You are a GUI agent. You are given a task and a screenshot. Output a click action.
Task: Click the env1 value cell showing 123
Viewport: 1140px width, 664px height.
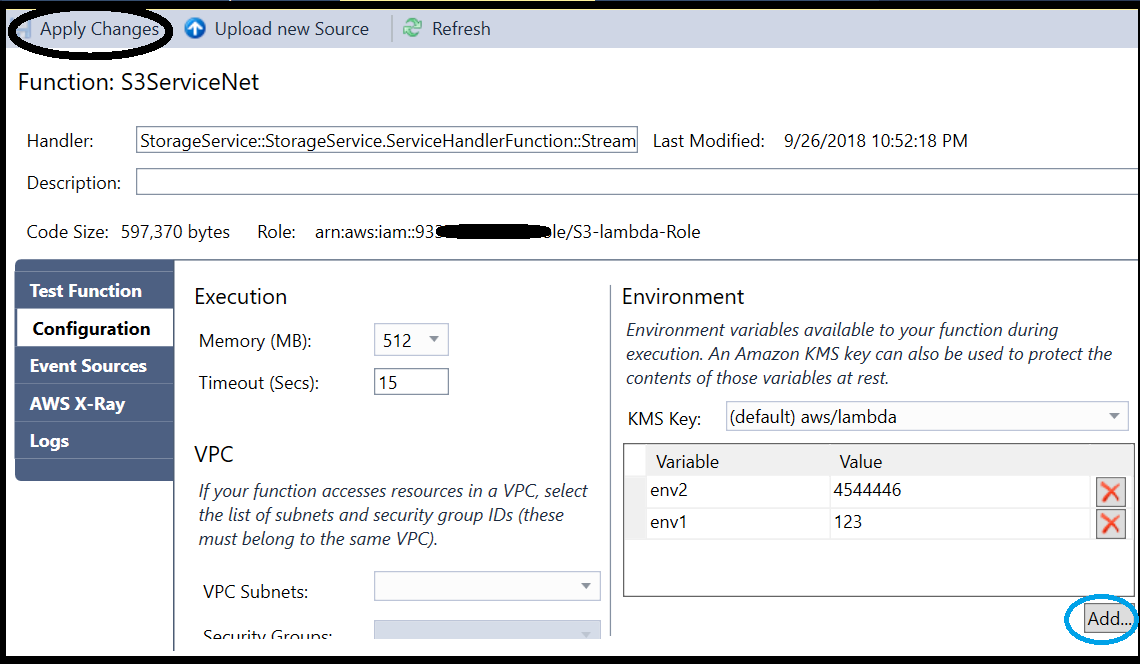(958, 523)
